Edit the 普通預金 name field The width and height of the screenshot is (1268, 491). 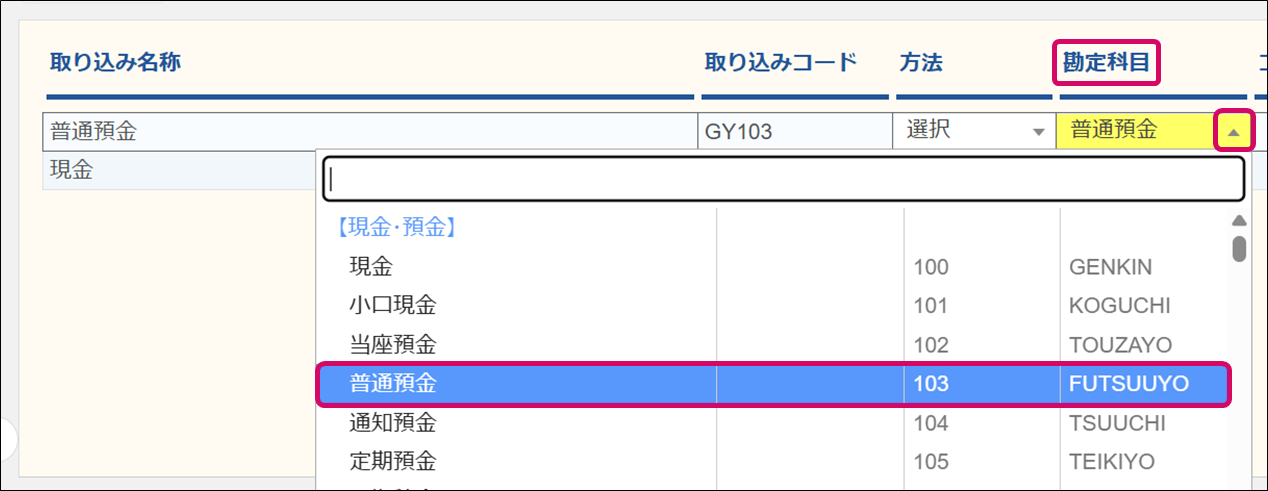pos(368,131)
